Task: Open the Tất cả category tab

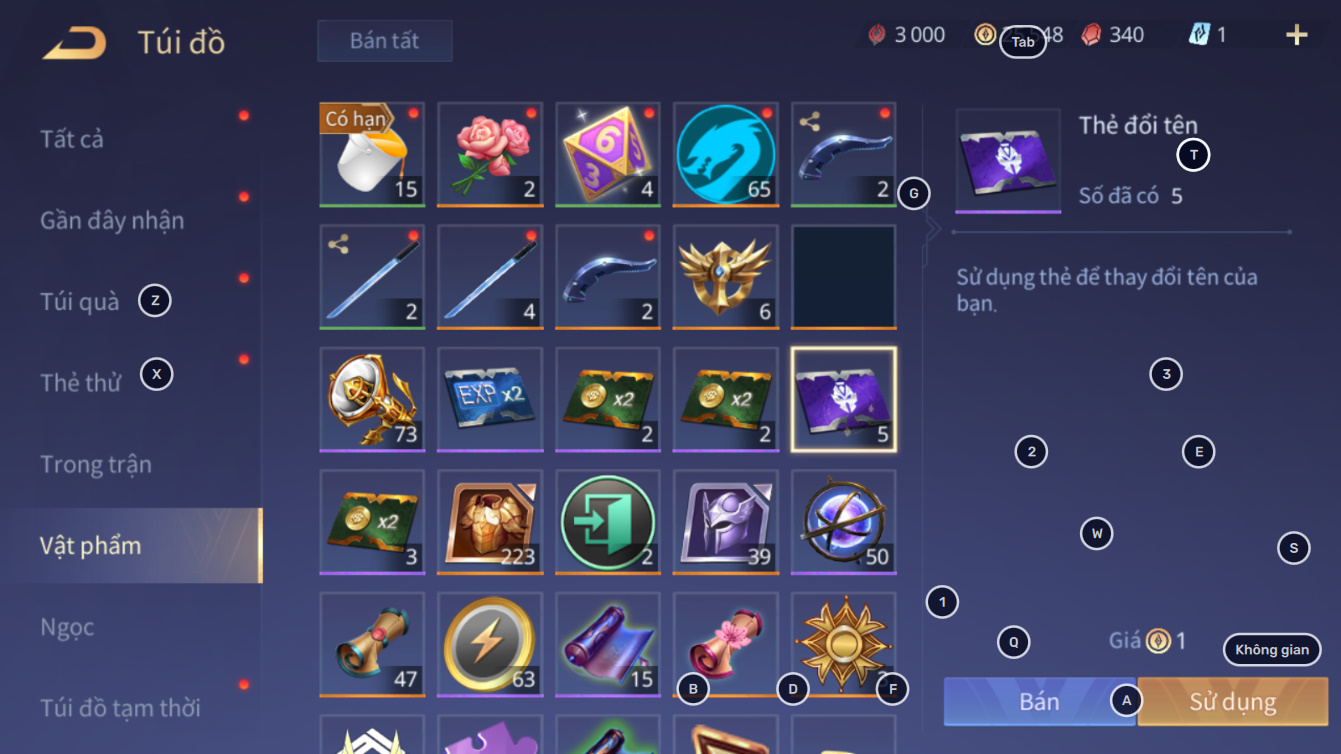Action: 72,139
